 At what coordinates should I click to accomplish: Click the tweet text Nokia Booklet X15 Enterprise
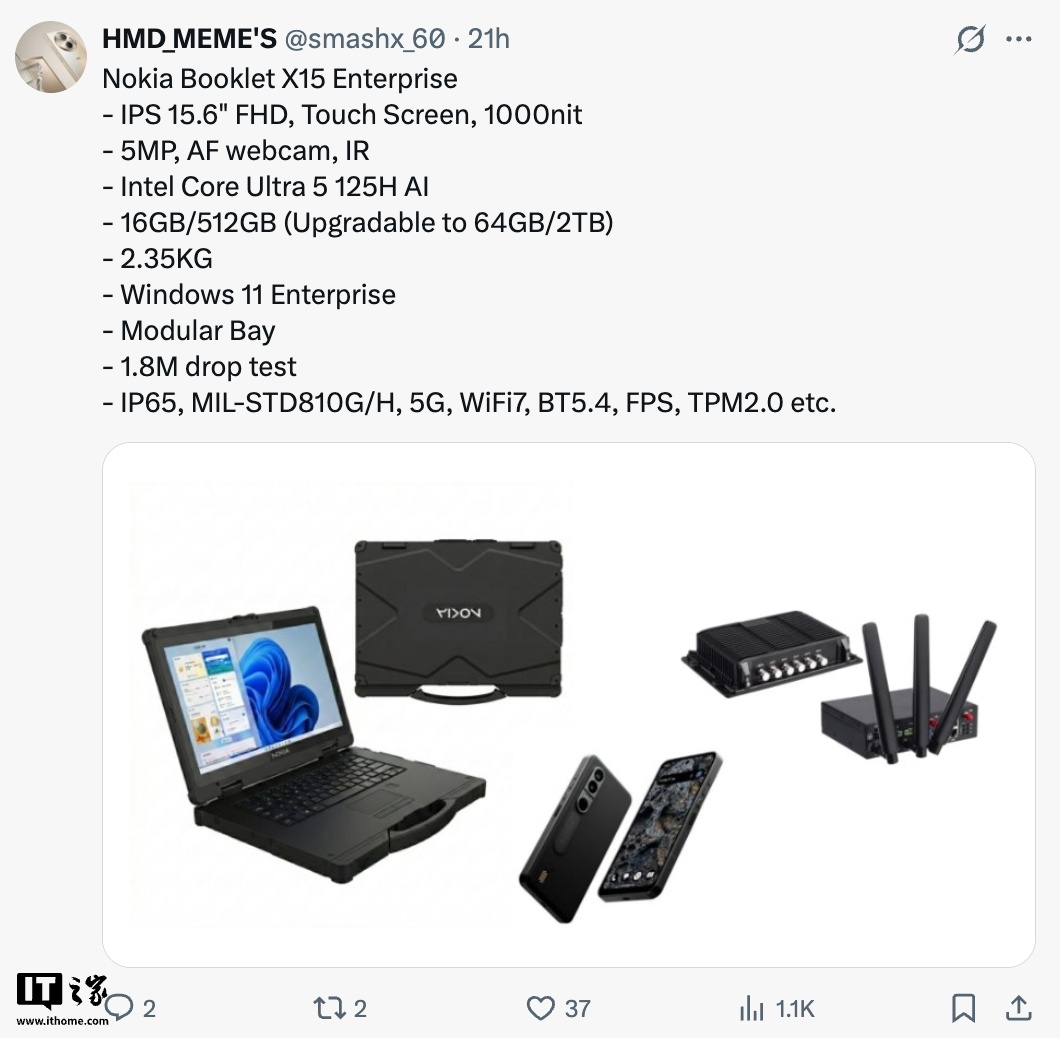point(280,79)
